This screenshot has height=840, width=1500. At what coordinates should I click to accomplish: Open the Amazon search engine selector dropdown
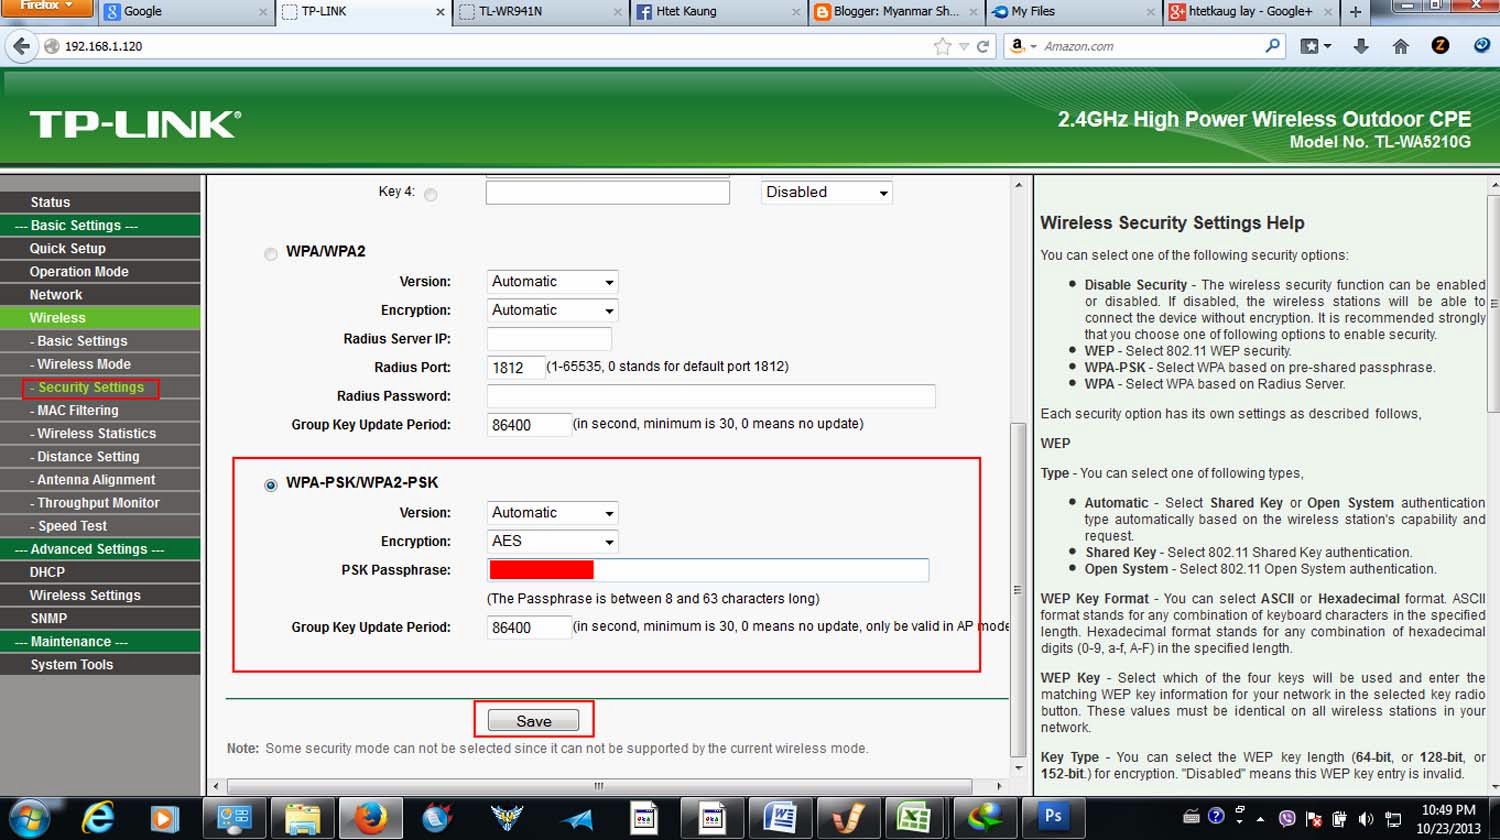tap(1022, 46)
